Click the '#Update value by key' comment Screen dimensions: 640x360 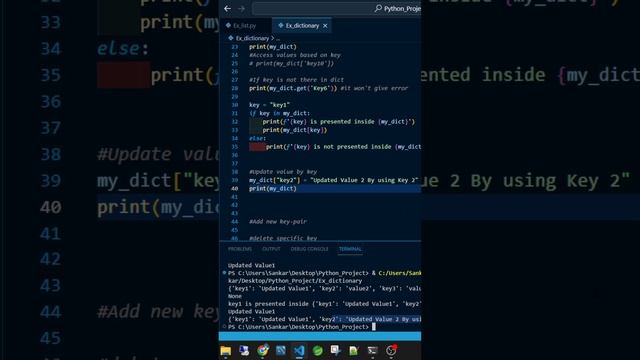tap(283, 172)
